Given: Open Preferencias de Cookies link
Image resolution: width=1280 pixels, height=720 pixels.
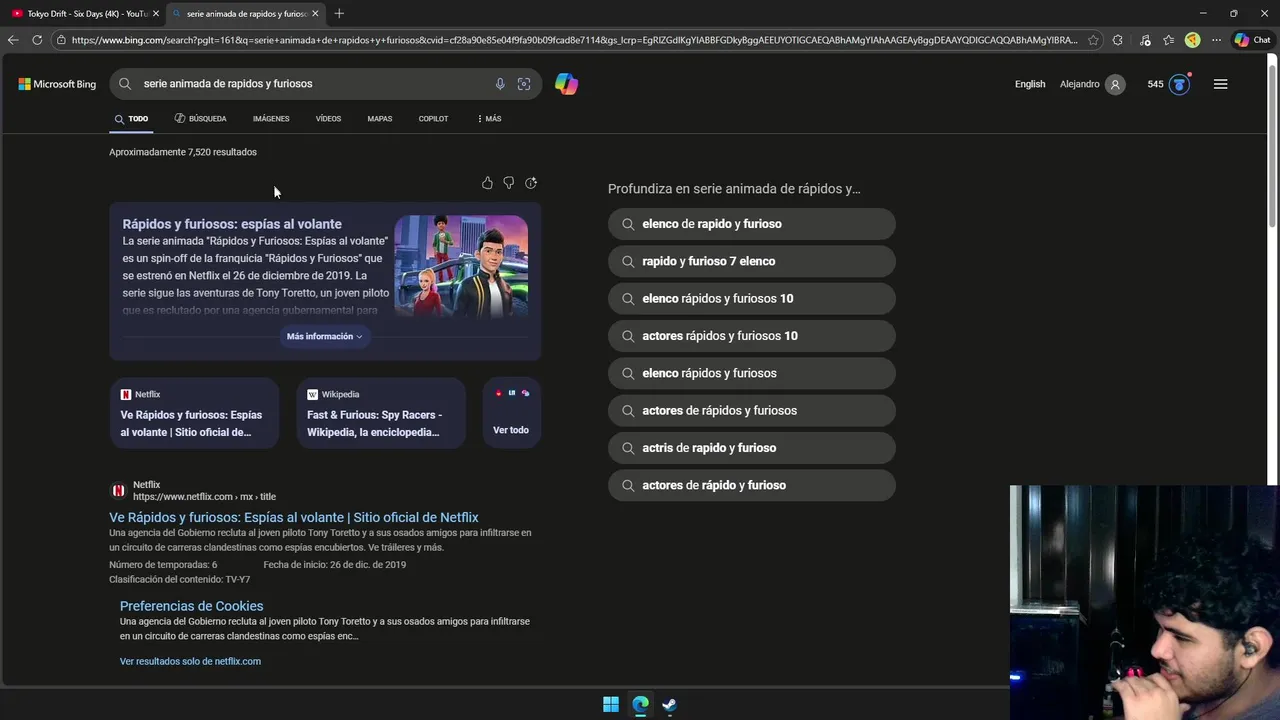Looking at the screenshot, I should tap(192, 606).
